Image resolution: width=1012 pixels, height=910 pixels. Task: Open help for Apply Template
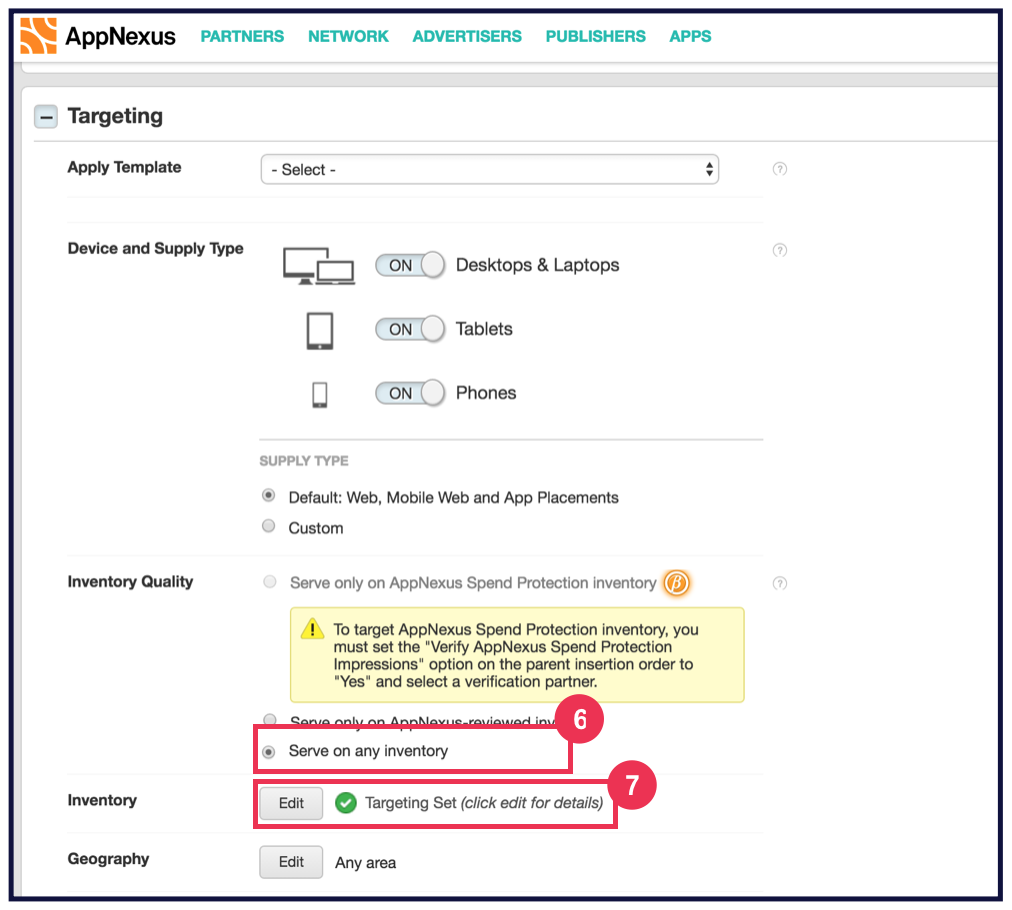pyautogui.click(x=780, y=169)
